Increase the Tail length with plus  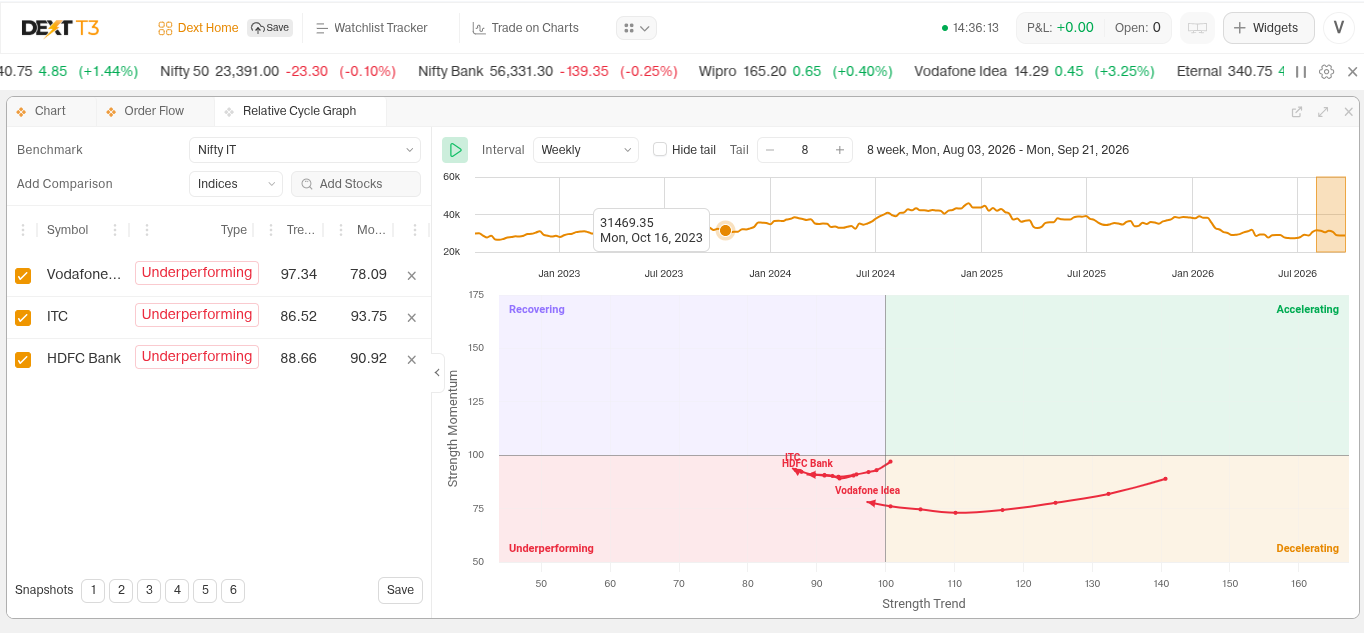pos(840,150)
